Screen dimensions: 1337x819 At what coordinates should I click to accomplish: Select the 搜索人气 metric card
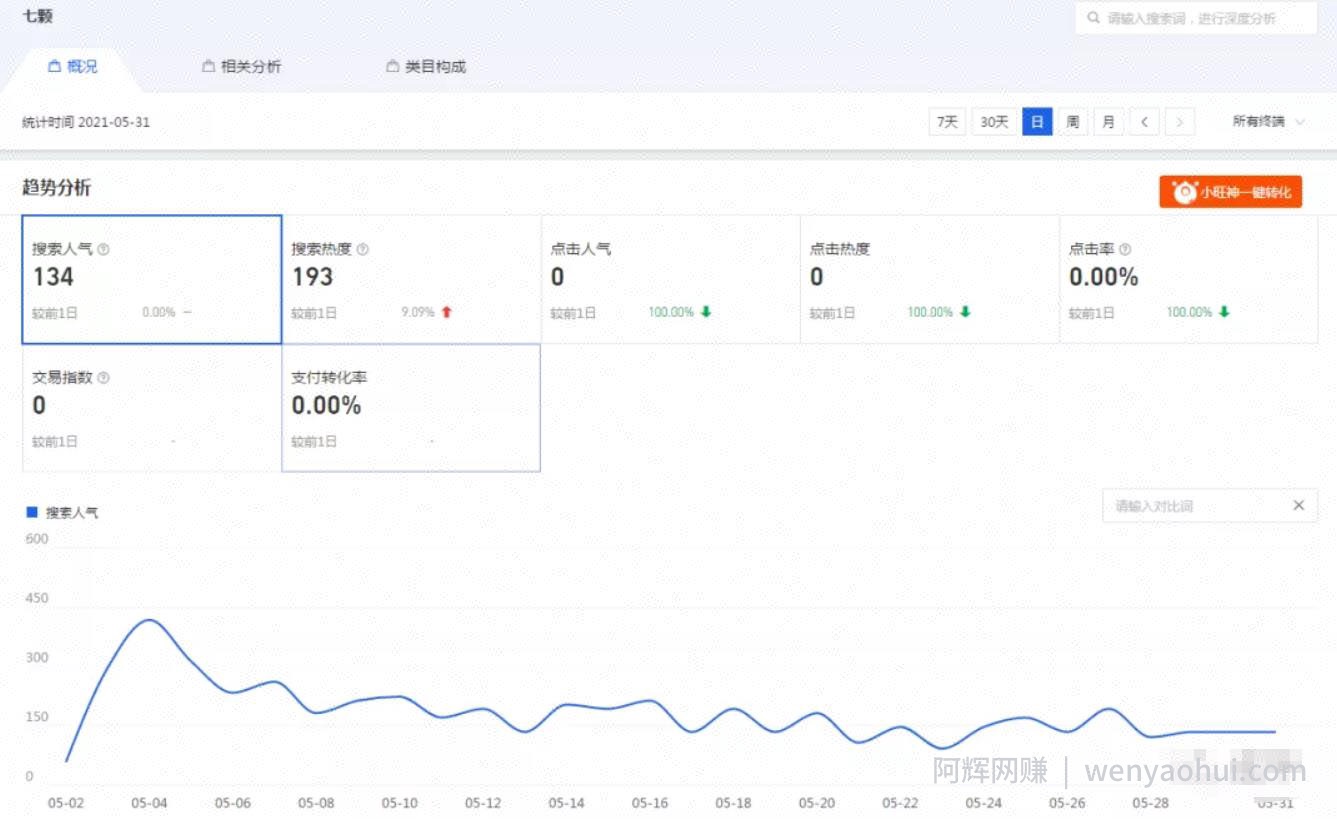[x=152, y=279]
